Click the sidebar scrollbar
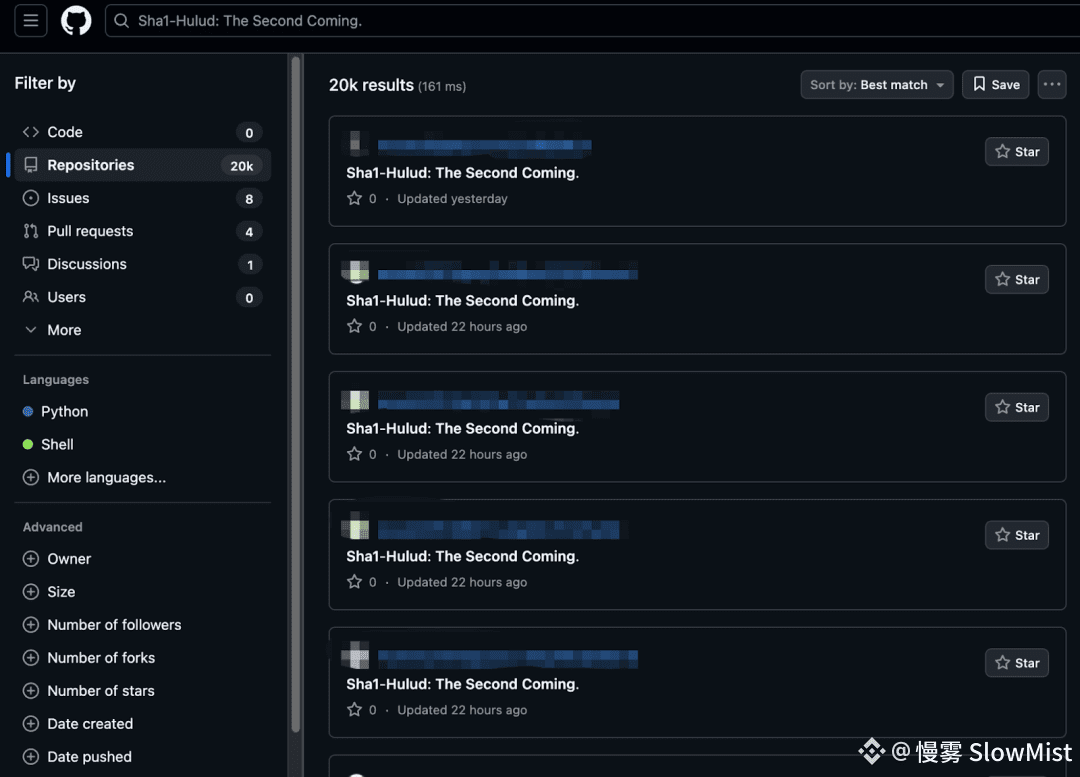The height and width of the screenshot is (777, 1080). coord(295,394)
